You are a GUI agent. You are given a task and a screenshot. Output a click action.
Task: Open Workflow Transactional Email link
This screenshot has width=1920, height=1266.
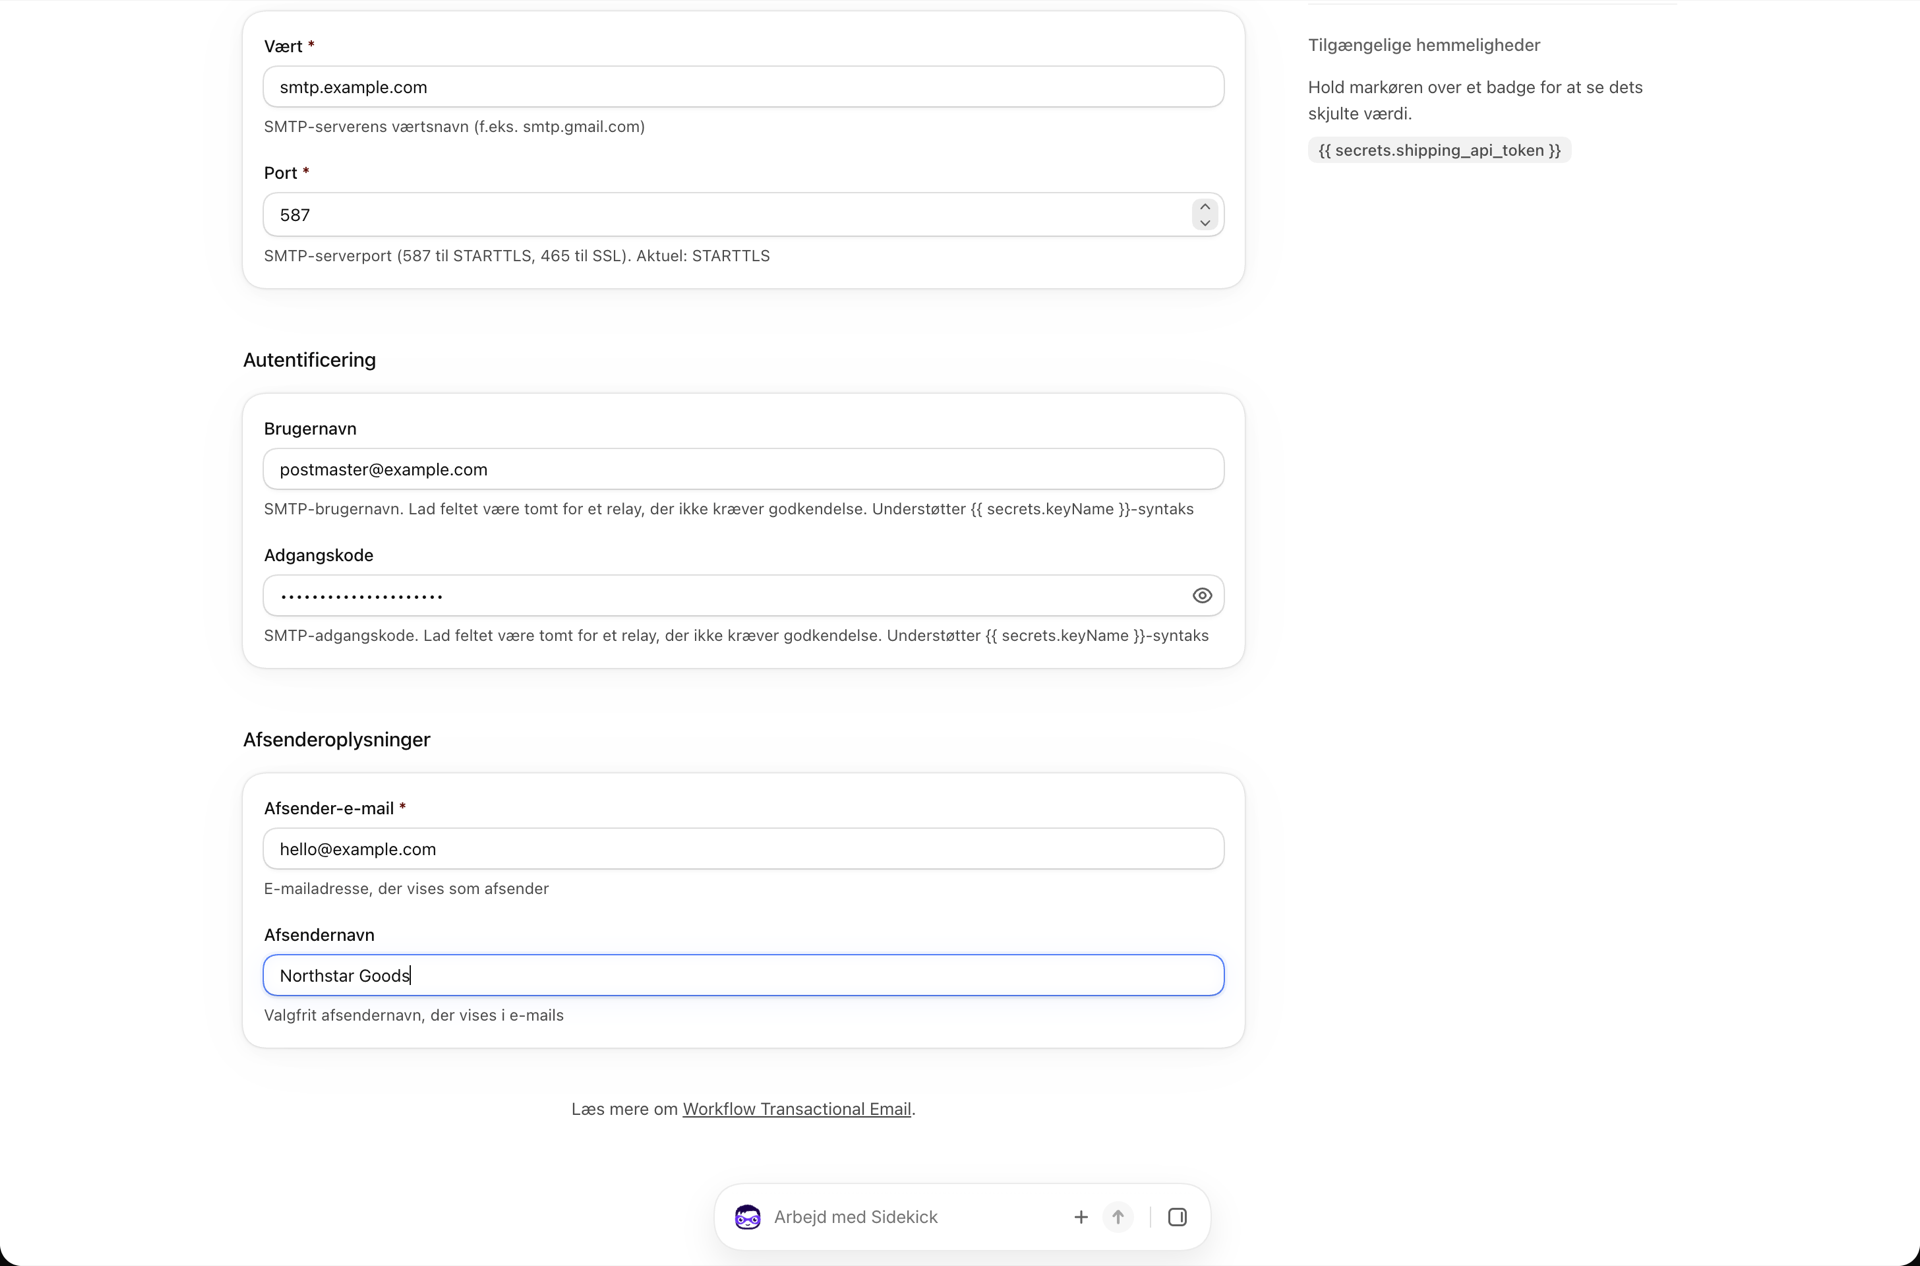pos(797,1109)
